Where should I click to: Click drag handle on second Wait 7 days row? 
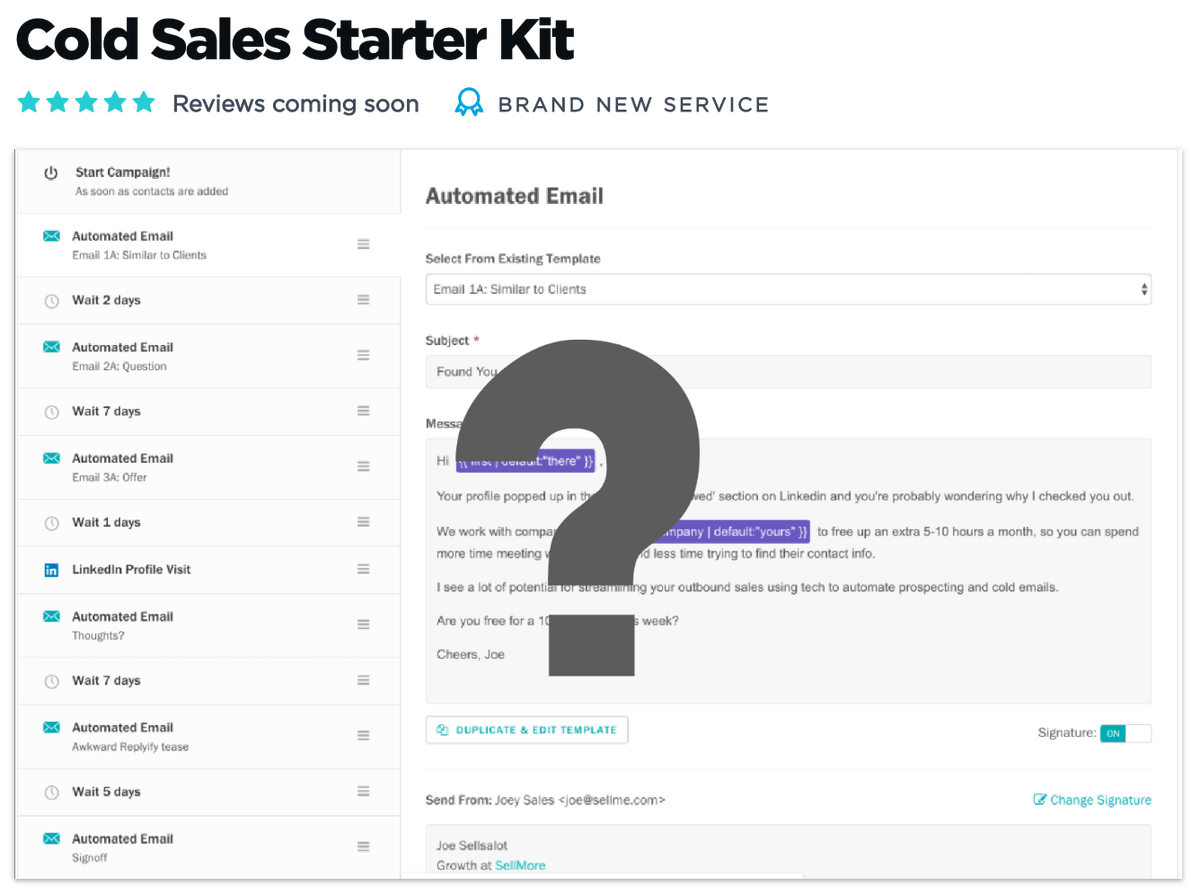[363, 680]
